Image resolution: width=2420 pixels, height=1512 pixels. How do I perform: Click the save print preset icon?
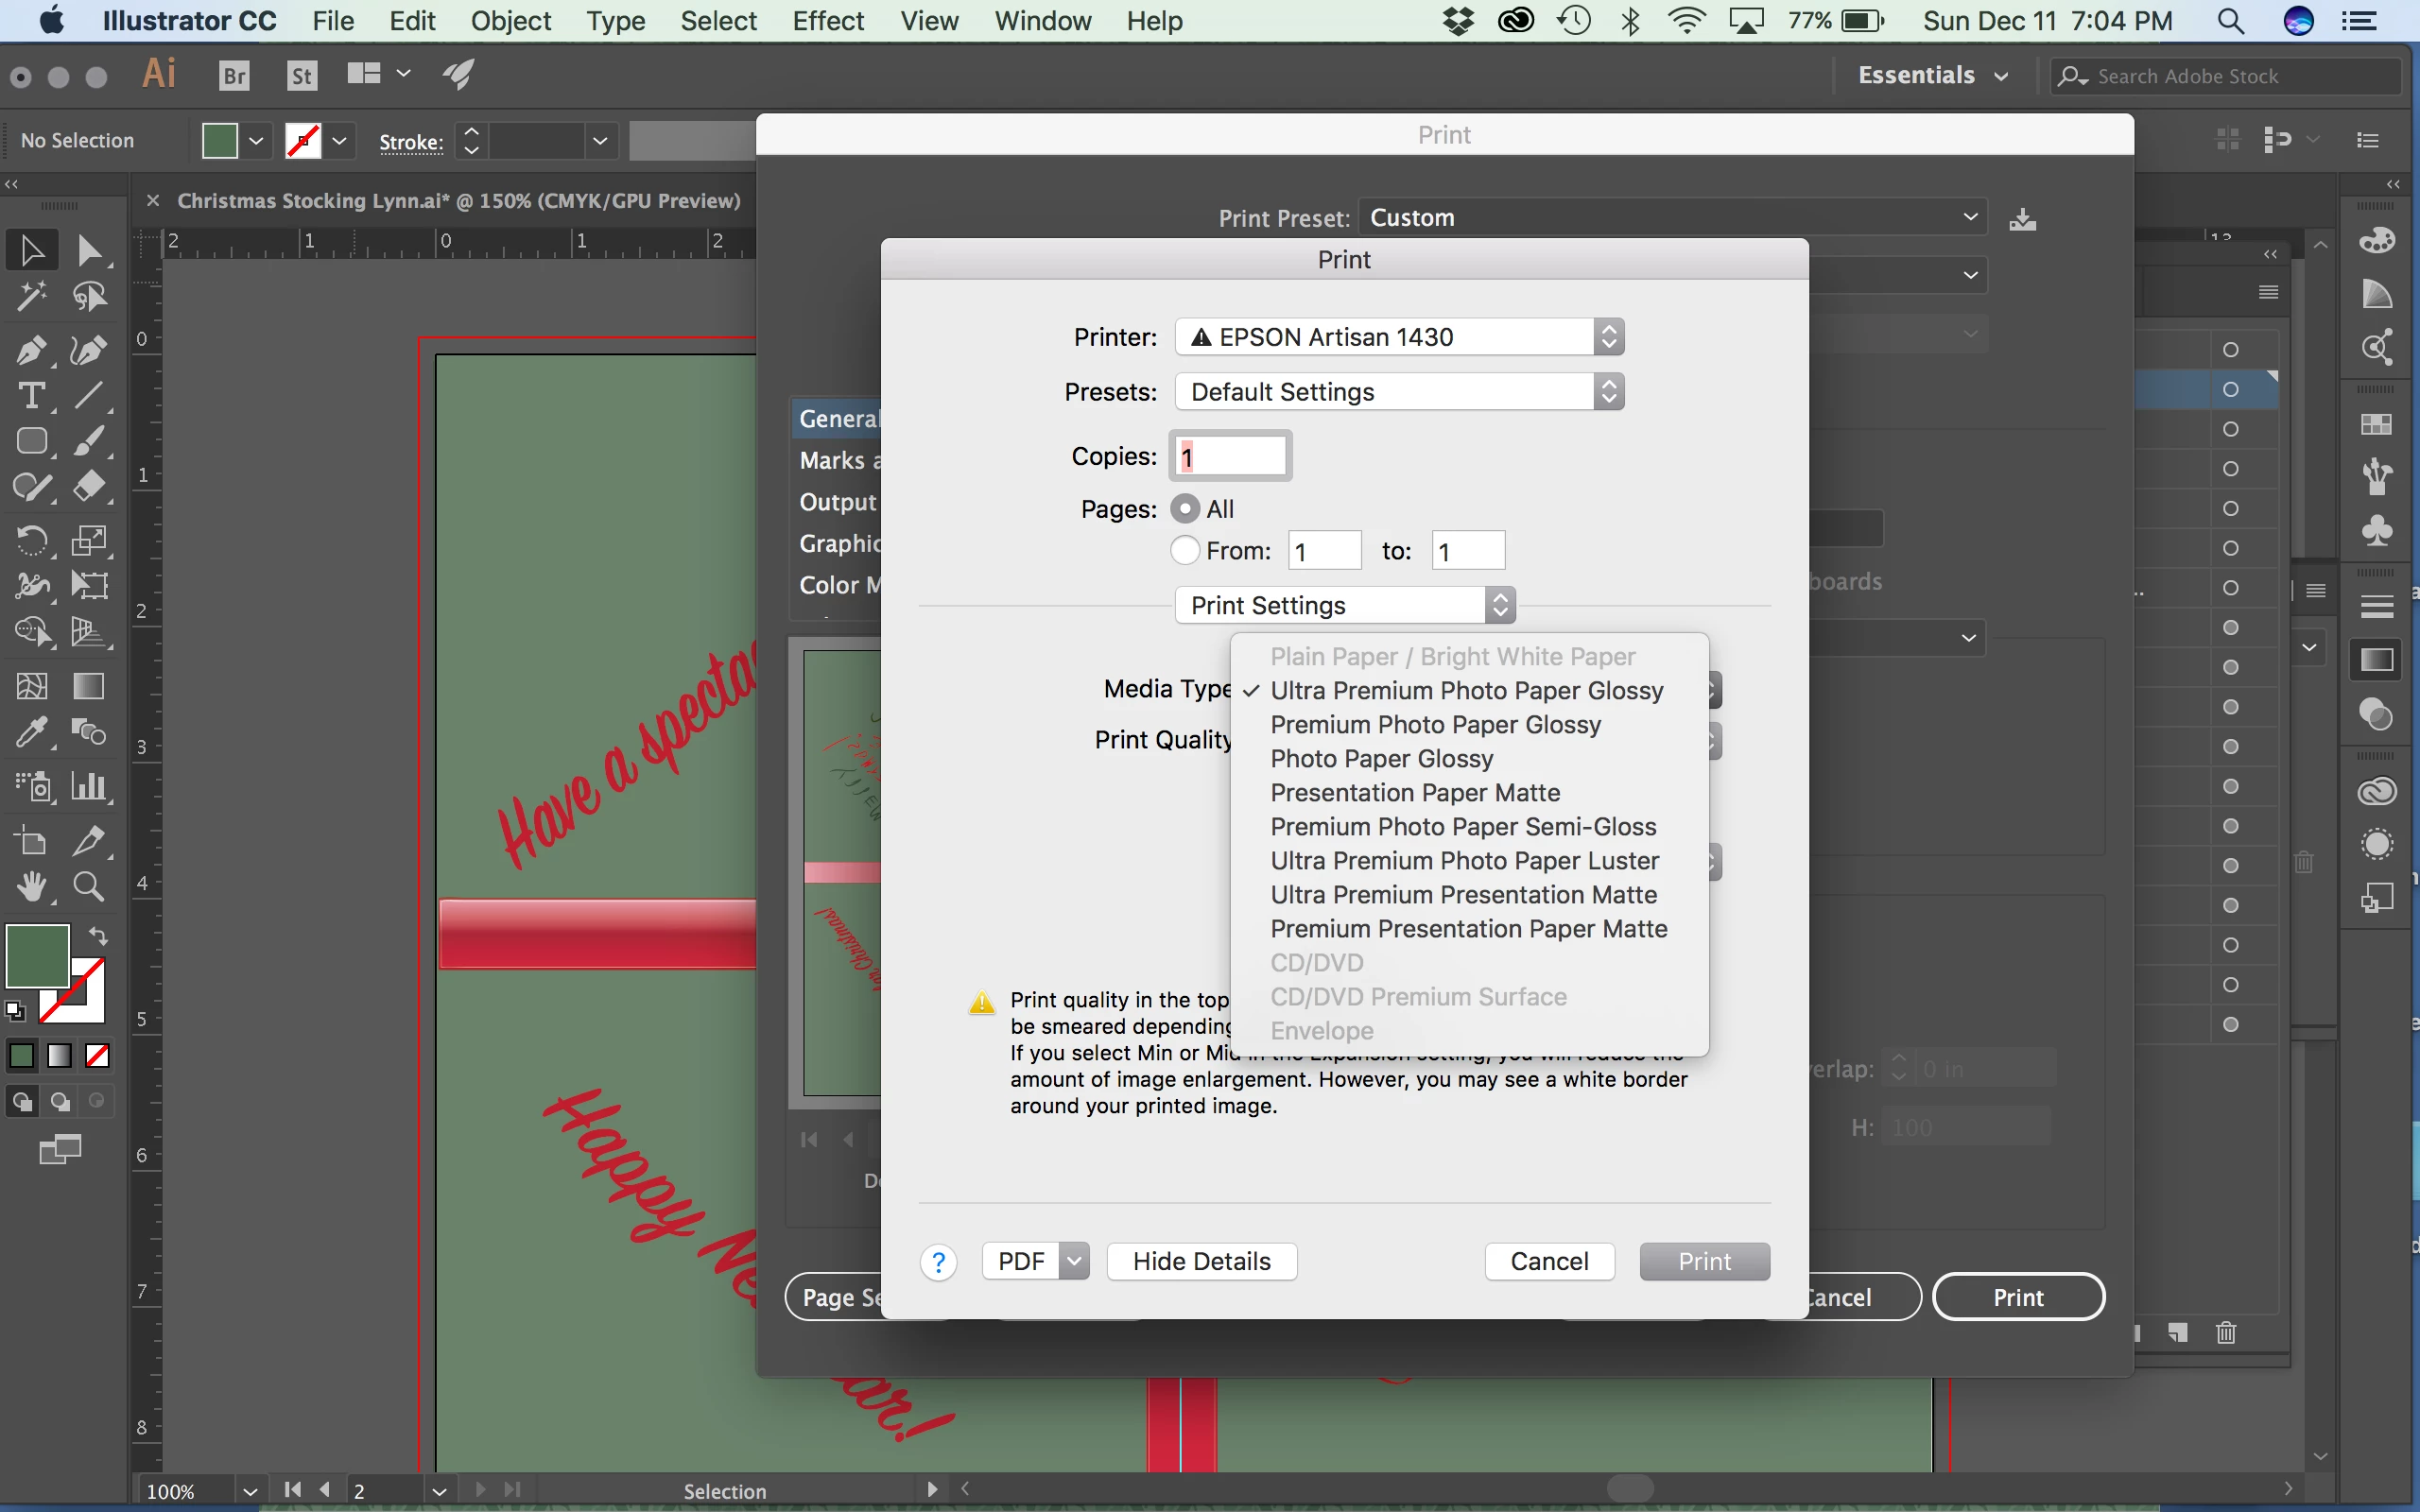click(x=2022, y=219)
